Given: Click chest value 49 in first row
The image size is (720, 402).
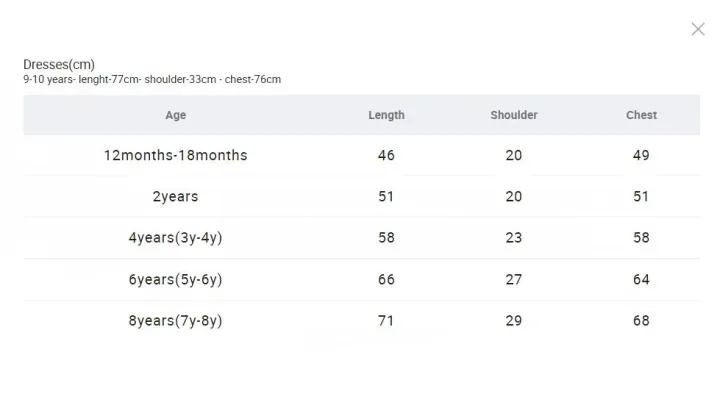Looking at the screenshot, I should (x=641, y=155).
